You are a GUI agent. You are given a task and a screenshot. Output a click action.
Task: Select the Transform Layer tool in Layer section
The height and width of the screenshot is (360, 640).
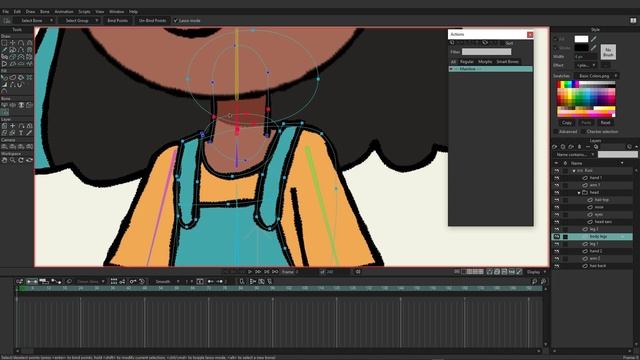(4, 126)
